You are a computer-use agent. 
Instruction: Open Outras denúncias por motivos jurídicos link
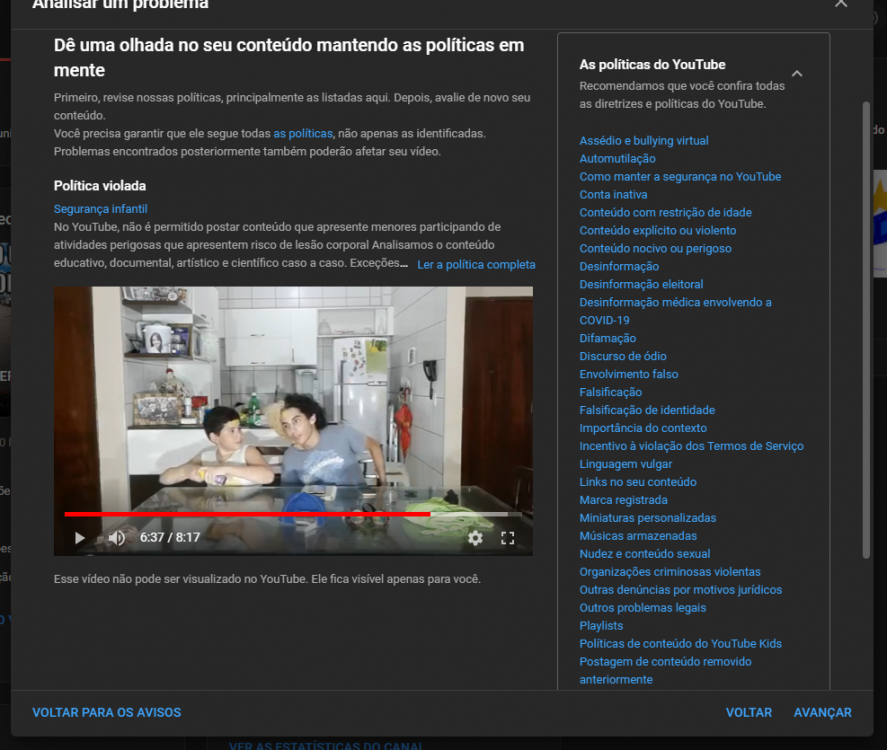pyautogui.click(x=681, y=590)
